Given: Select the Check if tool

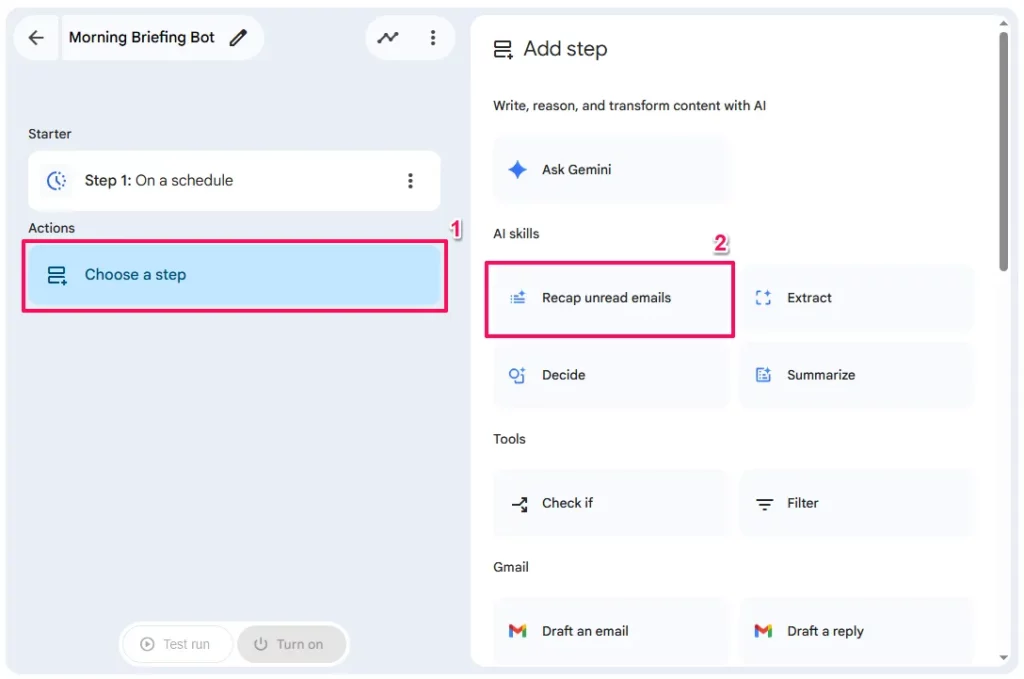Looking at the screenshot, I should point(610,503).
